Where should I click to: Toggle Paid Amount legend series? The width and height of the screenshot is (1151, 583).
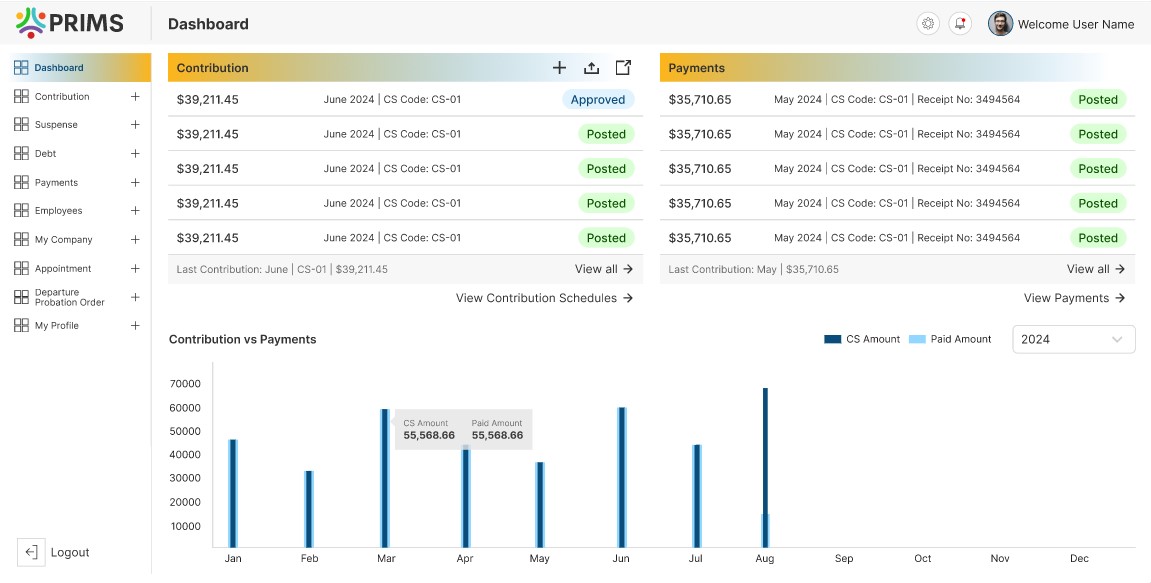[950, 339]
